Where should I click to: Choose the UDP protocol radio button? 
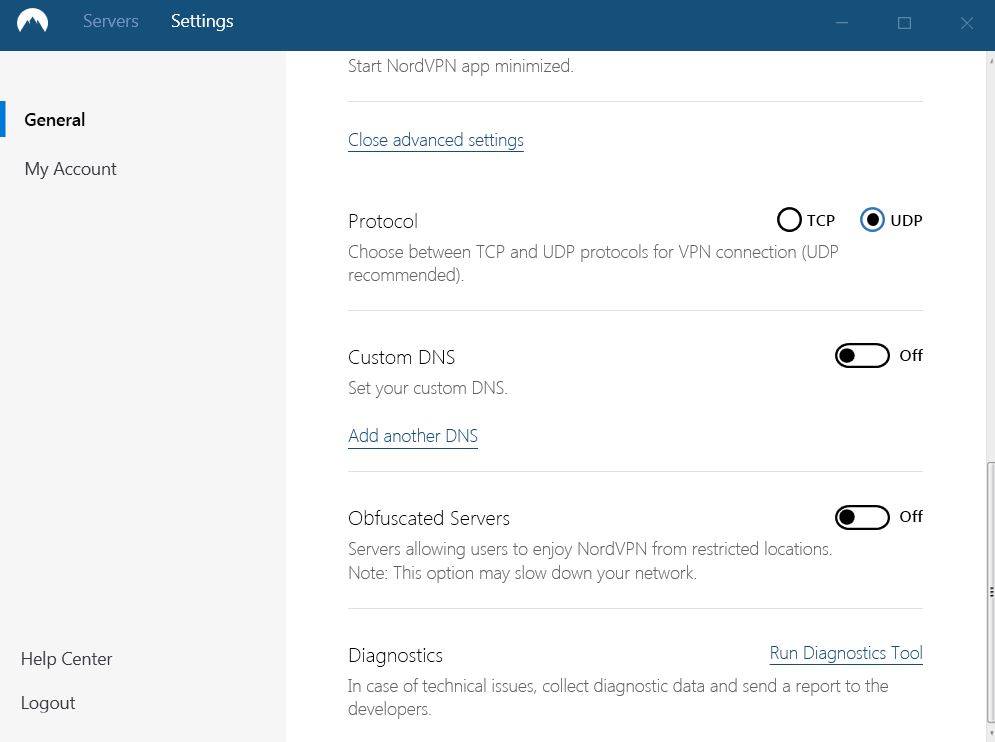pyautogui.click(x=872, y=220)
